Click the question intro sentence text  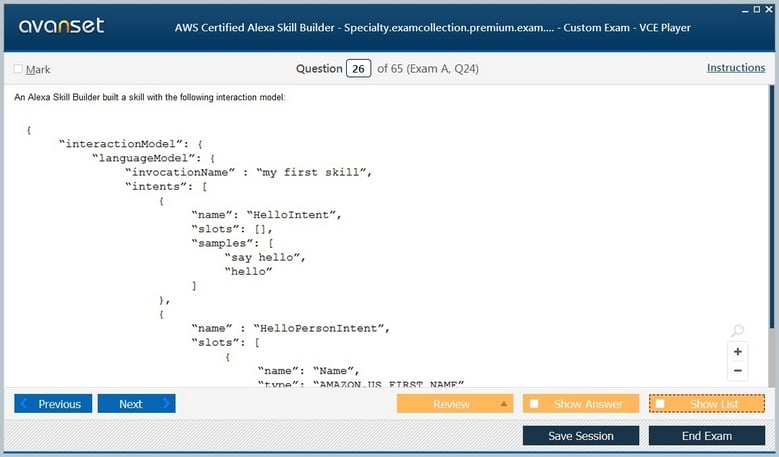[150, 97]
